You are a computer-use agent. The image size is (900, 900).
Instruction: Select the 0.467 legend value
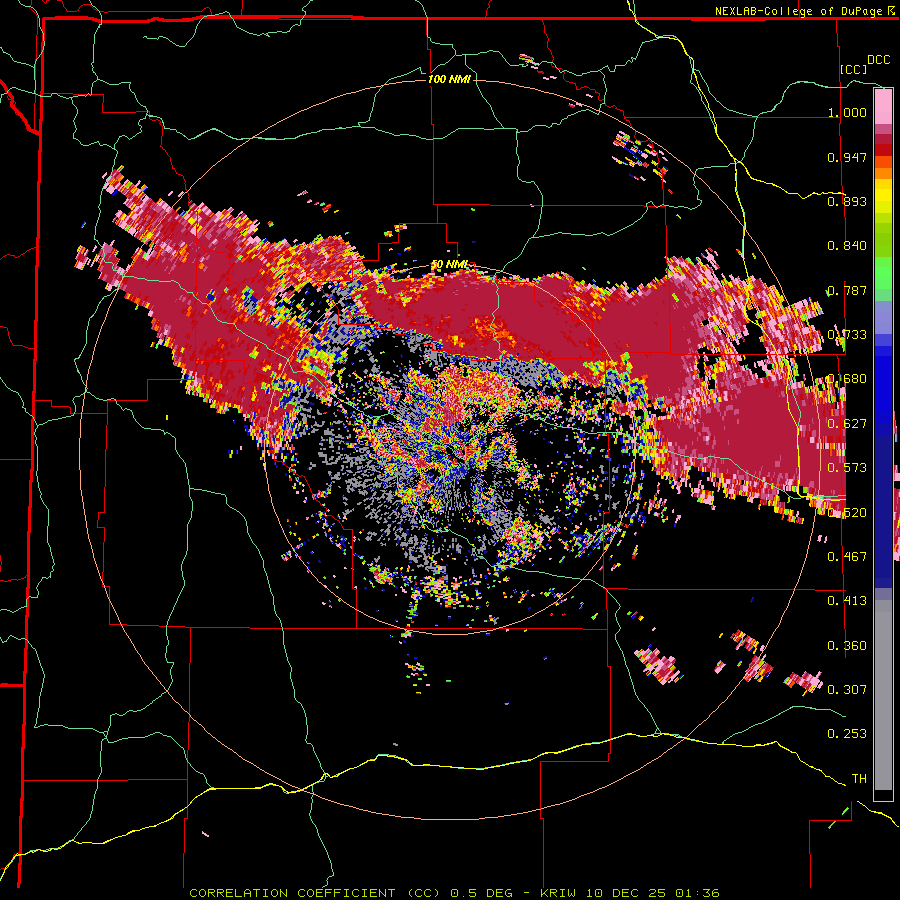847,557
